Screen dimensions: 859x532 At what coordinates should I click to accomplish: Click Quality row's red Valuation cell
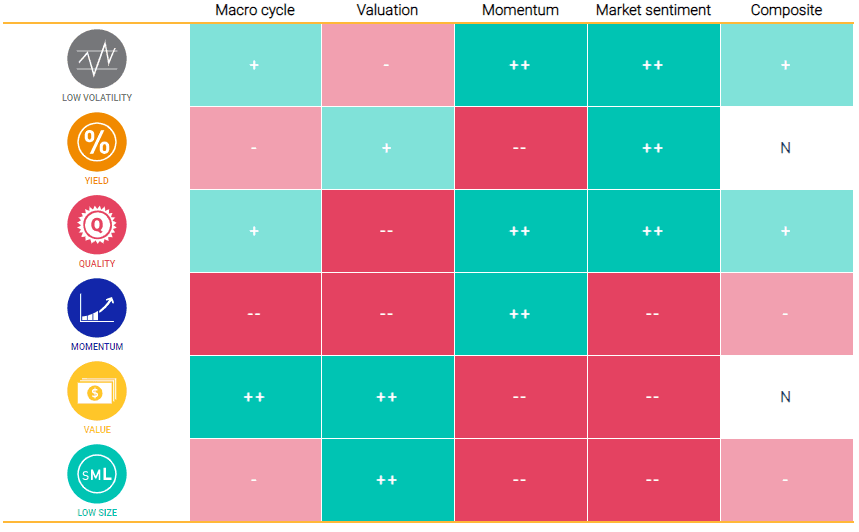(x=387, y=231)
